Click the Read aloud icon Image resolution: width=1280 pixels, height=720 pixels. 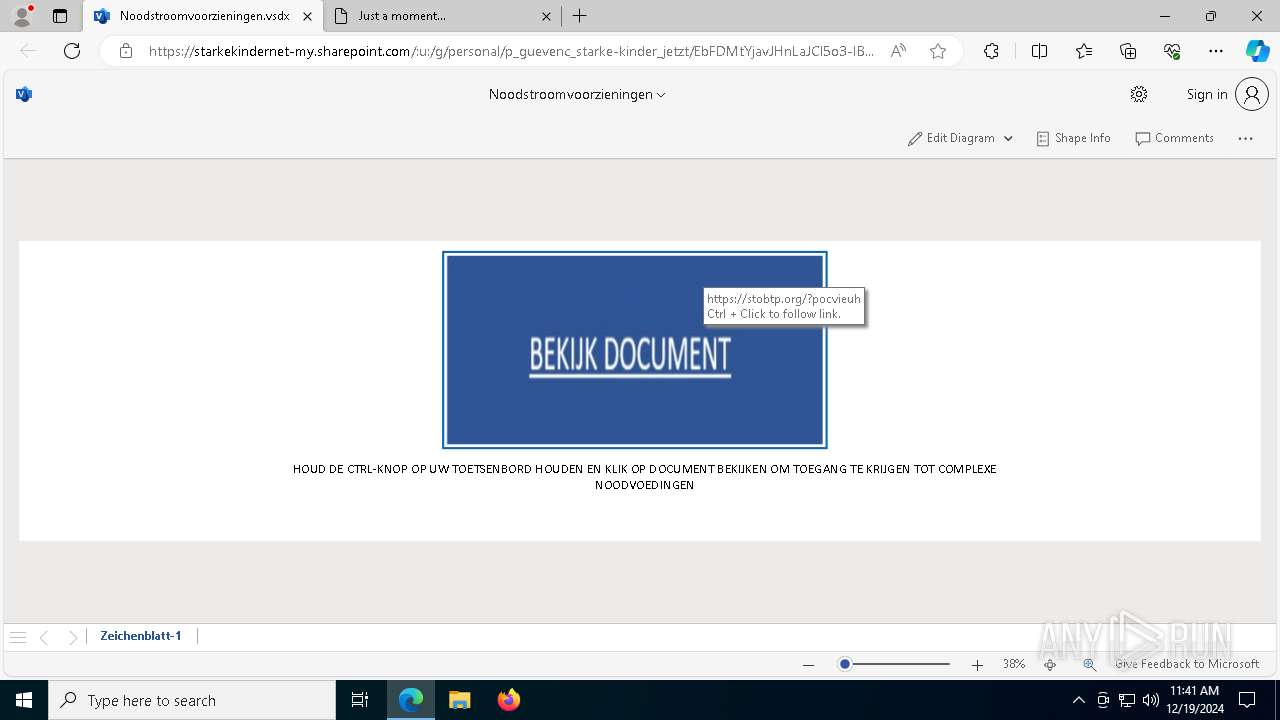coord(898,51)
